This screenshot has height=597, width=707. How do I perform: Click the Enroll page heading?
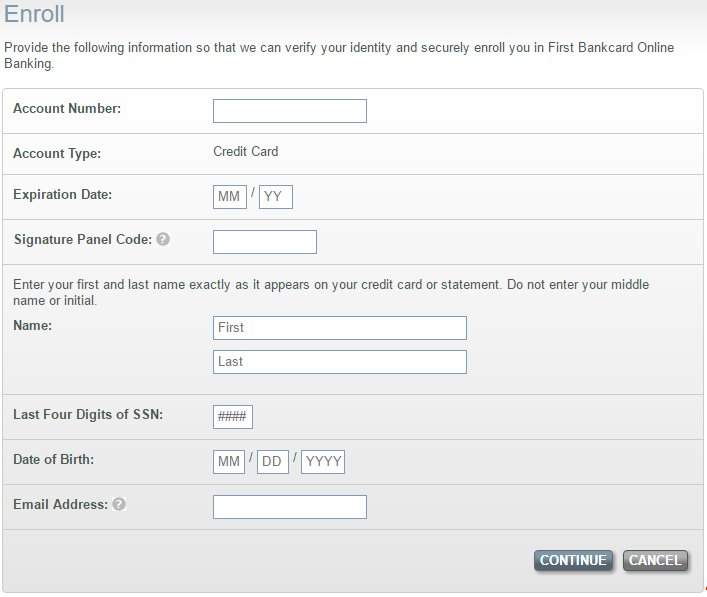coord(34,14)
